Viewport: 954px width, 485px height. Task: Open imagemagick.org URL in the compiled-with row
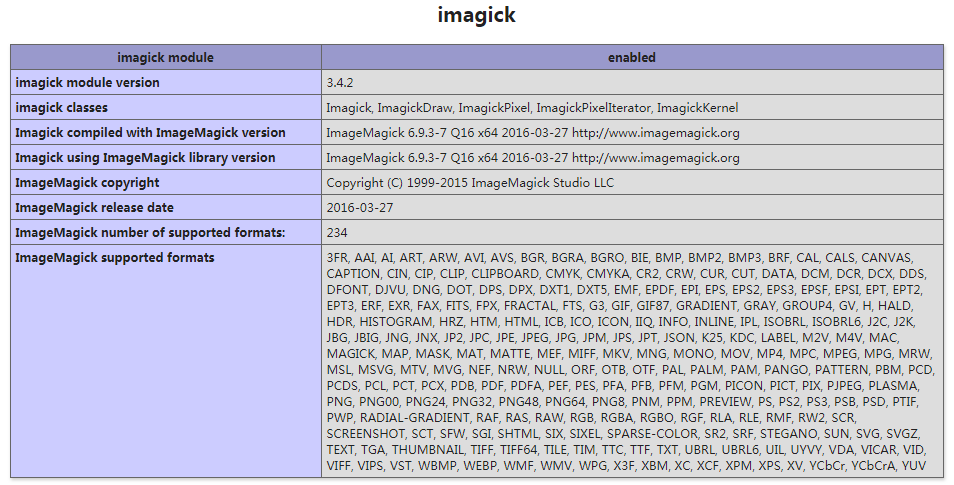[655, 133]
